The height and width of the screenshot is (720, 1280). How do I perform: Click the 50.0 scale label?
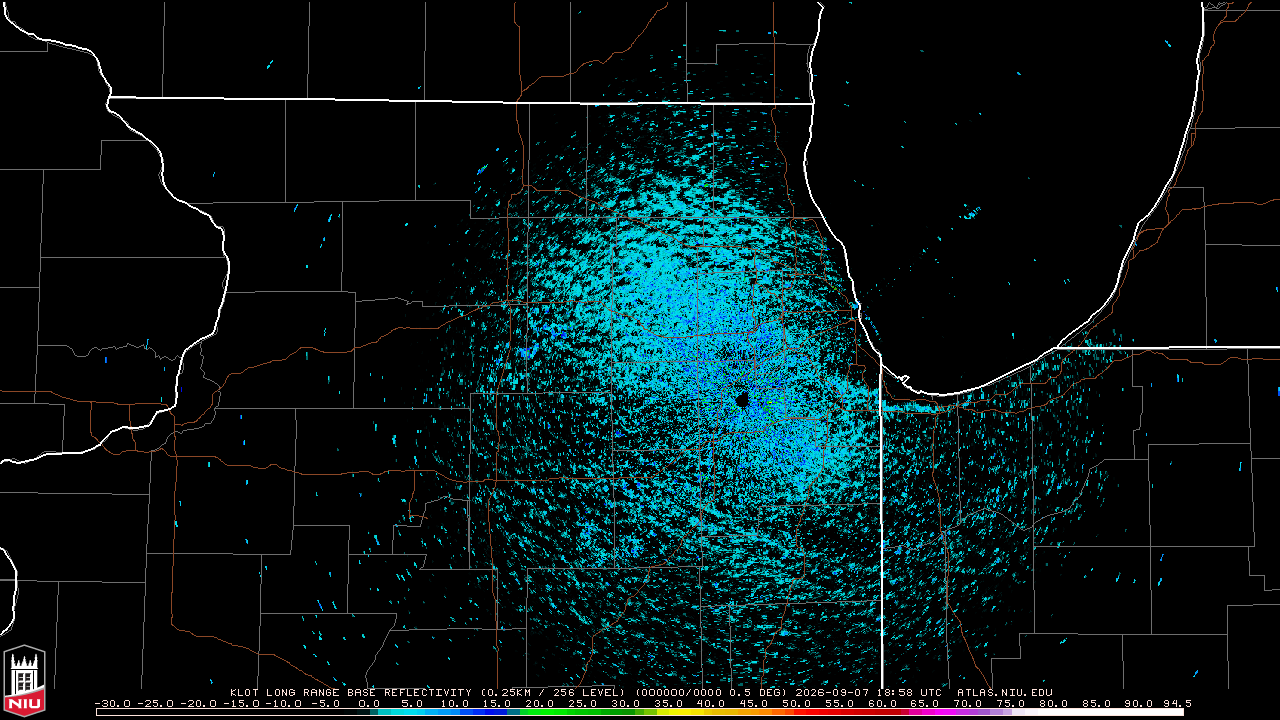797,703
